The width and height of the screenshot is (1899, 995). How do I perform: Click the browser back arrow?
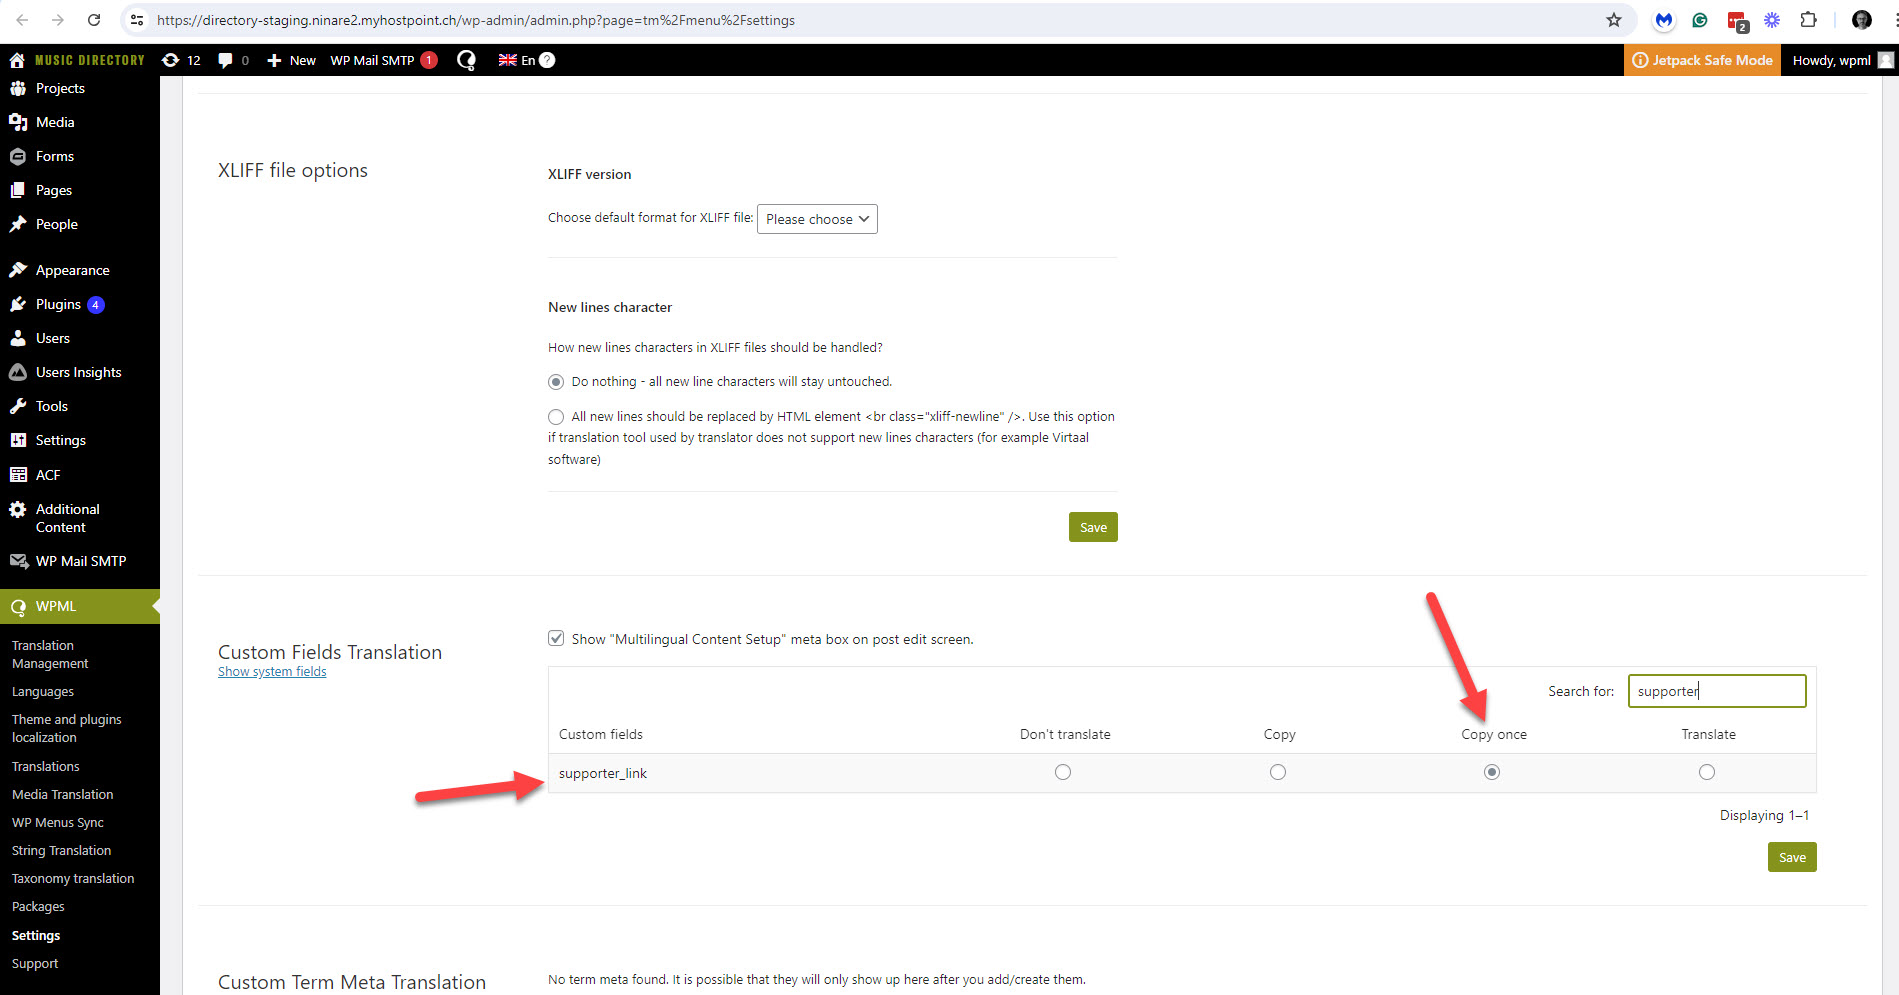(x=22, y=20)
